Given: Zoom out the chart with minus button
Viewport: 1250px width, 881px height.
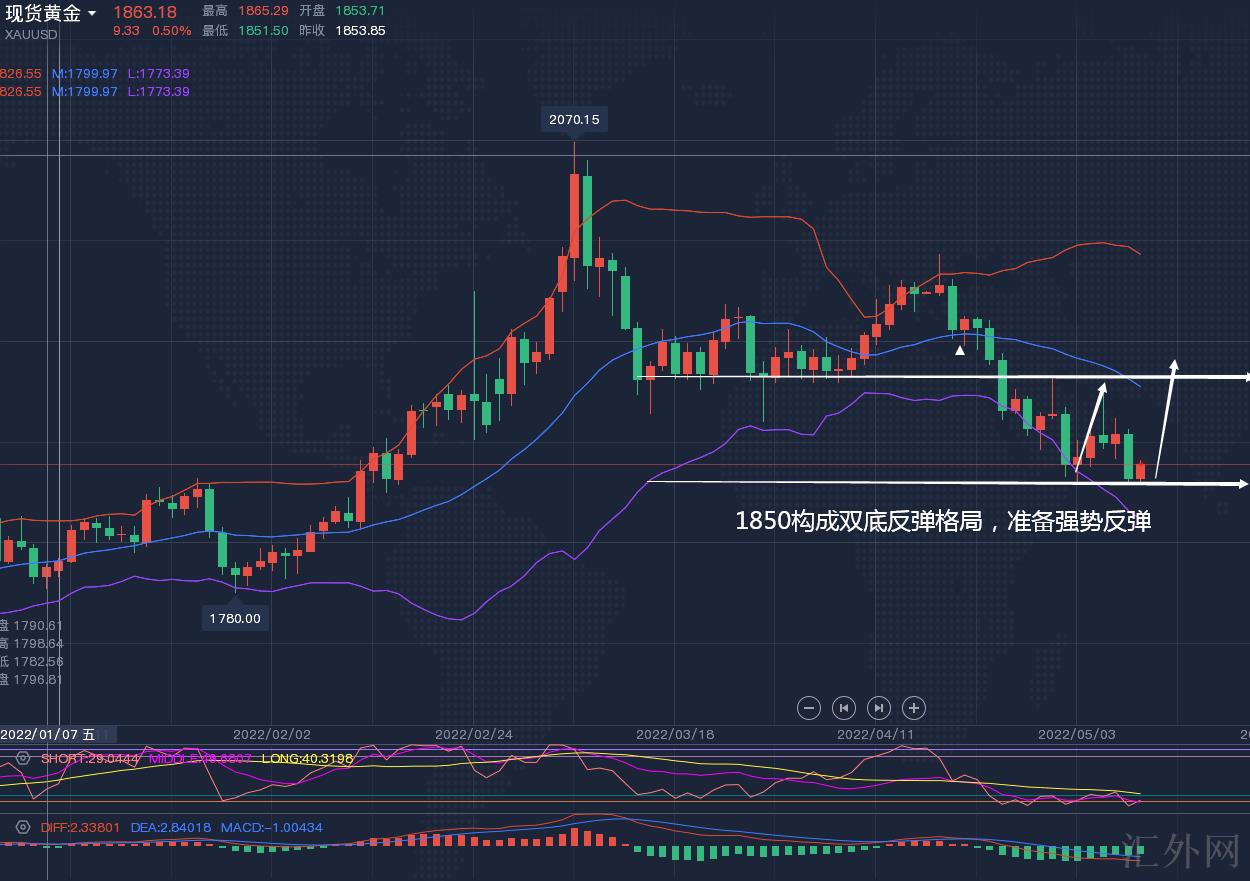Looking at the screenshot, I should coord(809,708).
